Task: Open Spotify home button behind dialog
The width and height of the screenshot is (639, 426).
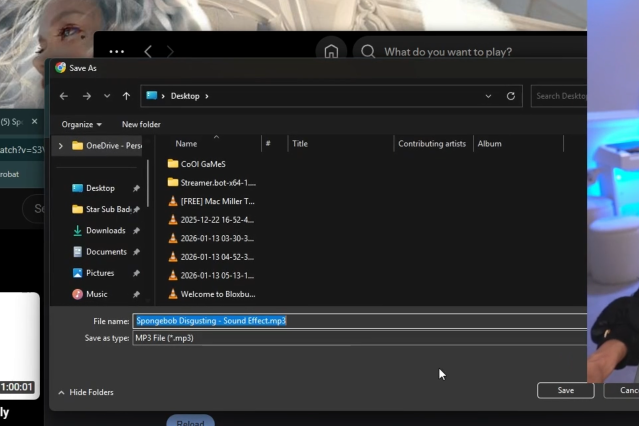Action: [331, 51]
